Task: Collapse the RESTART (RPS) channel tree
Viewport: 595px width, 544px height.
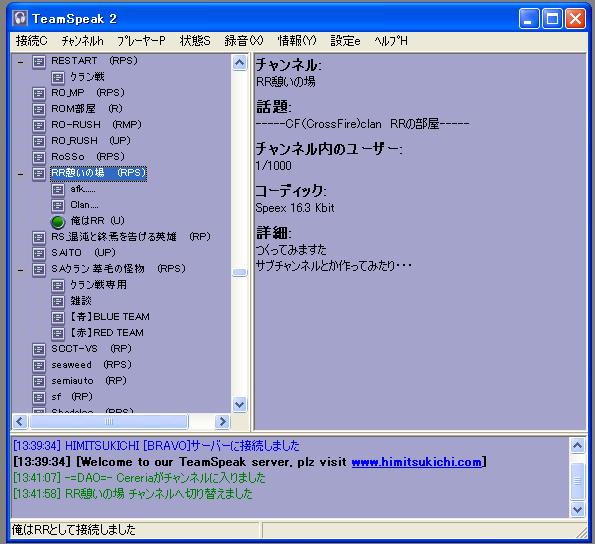Action: click(20, 62)
